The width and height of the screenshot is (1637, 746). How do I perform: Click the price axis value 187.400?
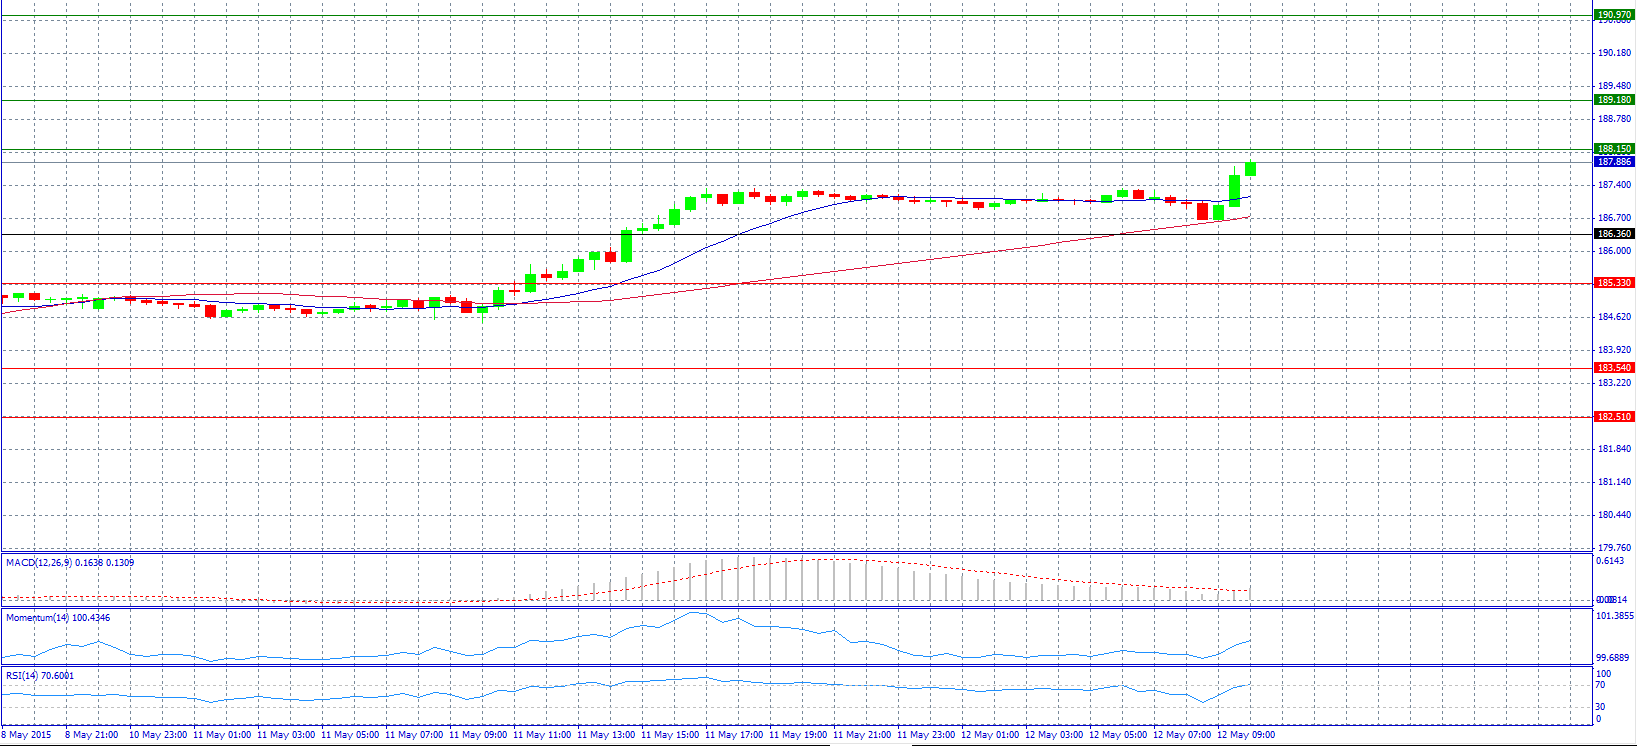pos(1615,185)
